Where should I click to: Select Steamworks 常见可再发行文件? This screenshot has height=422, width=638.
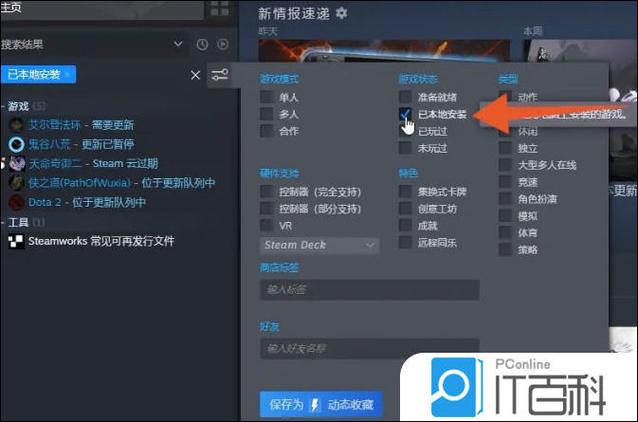pyautogui.click(x=101, y=241)
